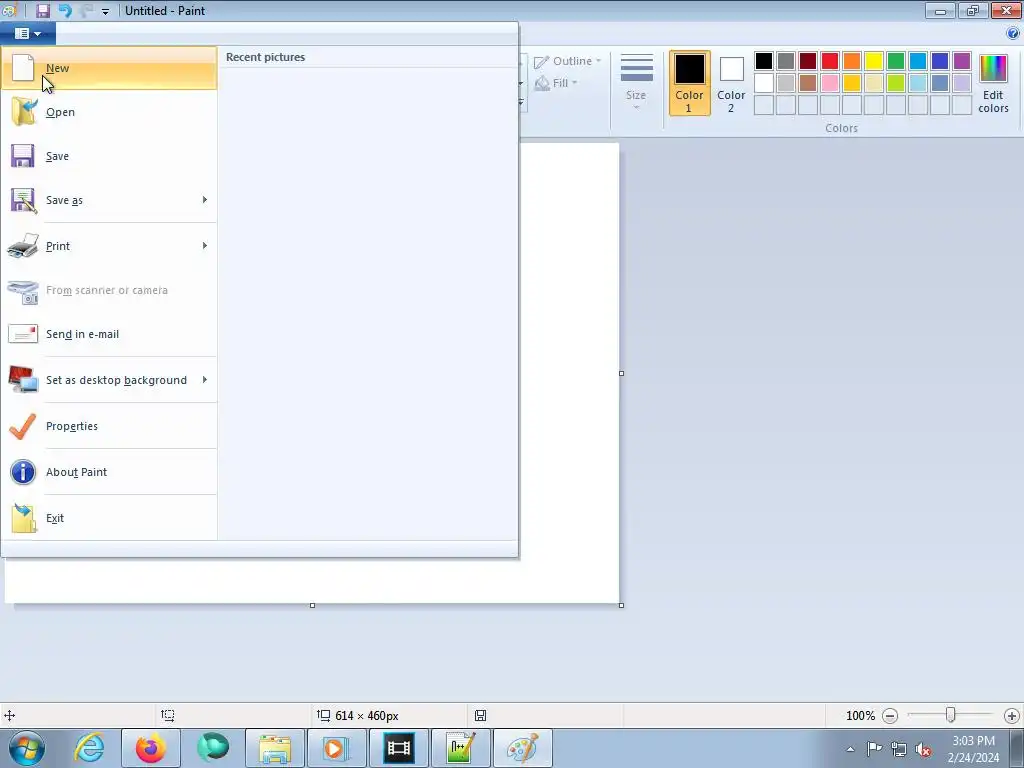Click the orange checkmark Properties icon
The width and height of the screenshot is (1024, 768).
coord(23,426)
